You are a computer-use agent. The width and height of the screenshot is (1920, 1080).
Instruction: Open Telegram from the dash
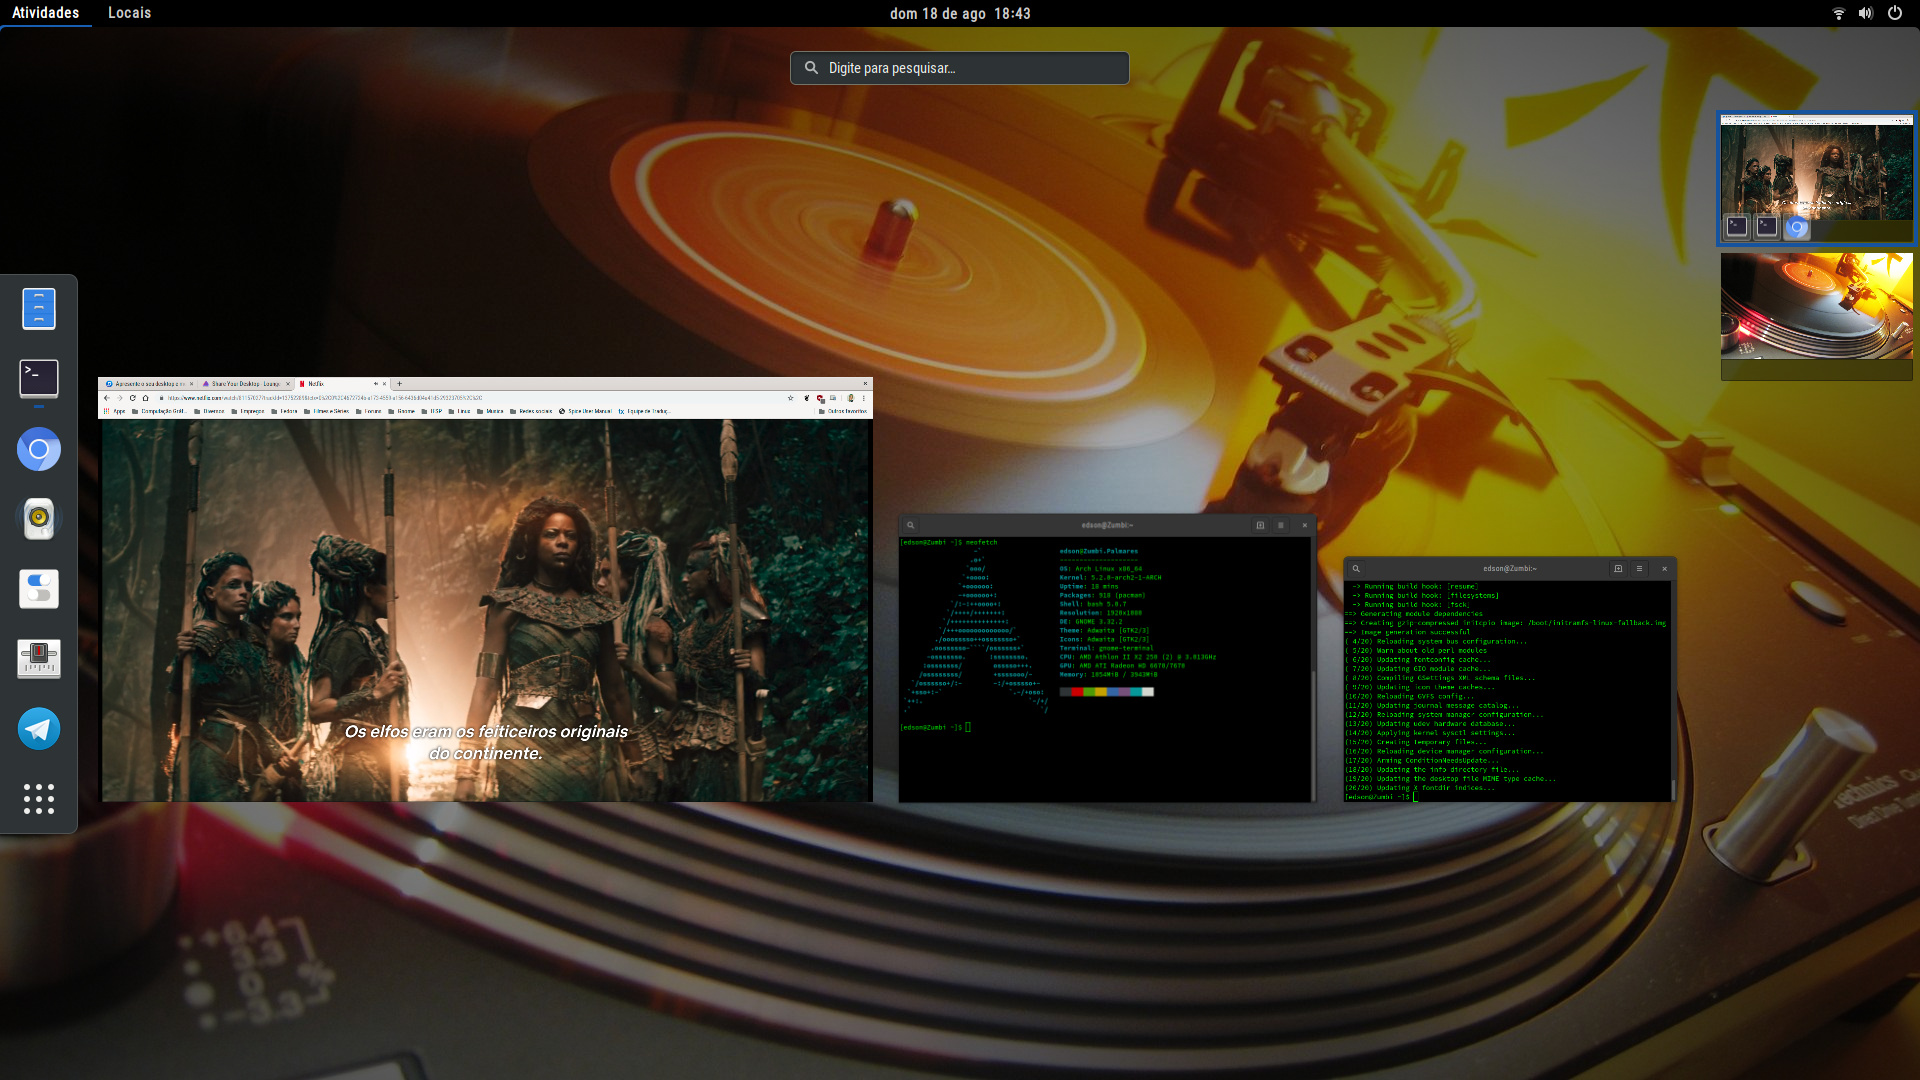coord(38,729)
